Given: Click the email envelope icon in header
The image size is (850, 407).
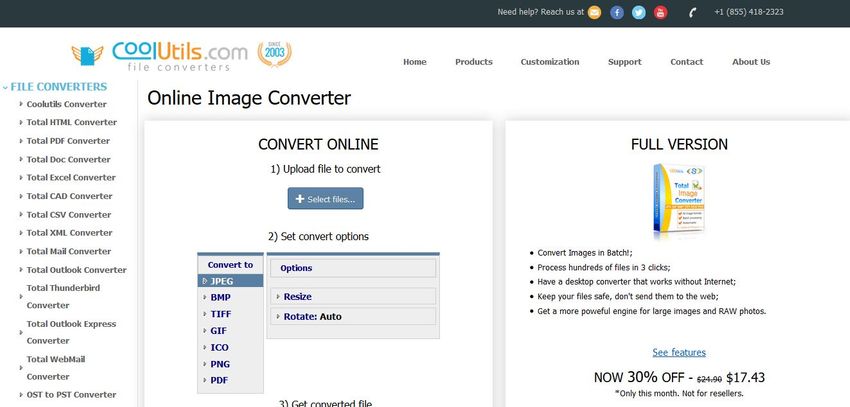Looking at the screenshot, I should 595,13.
